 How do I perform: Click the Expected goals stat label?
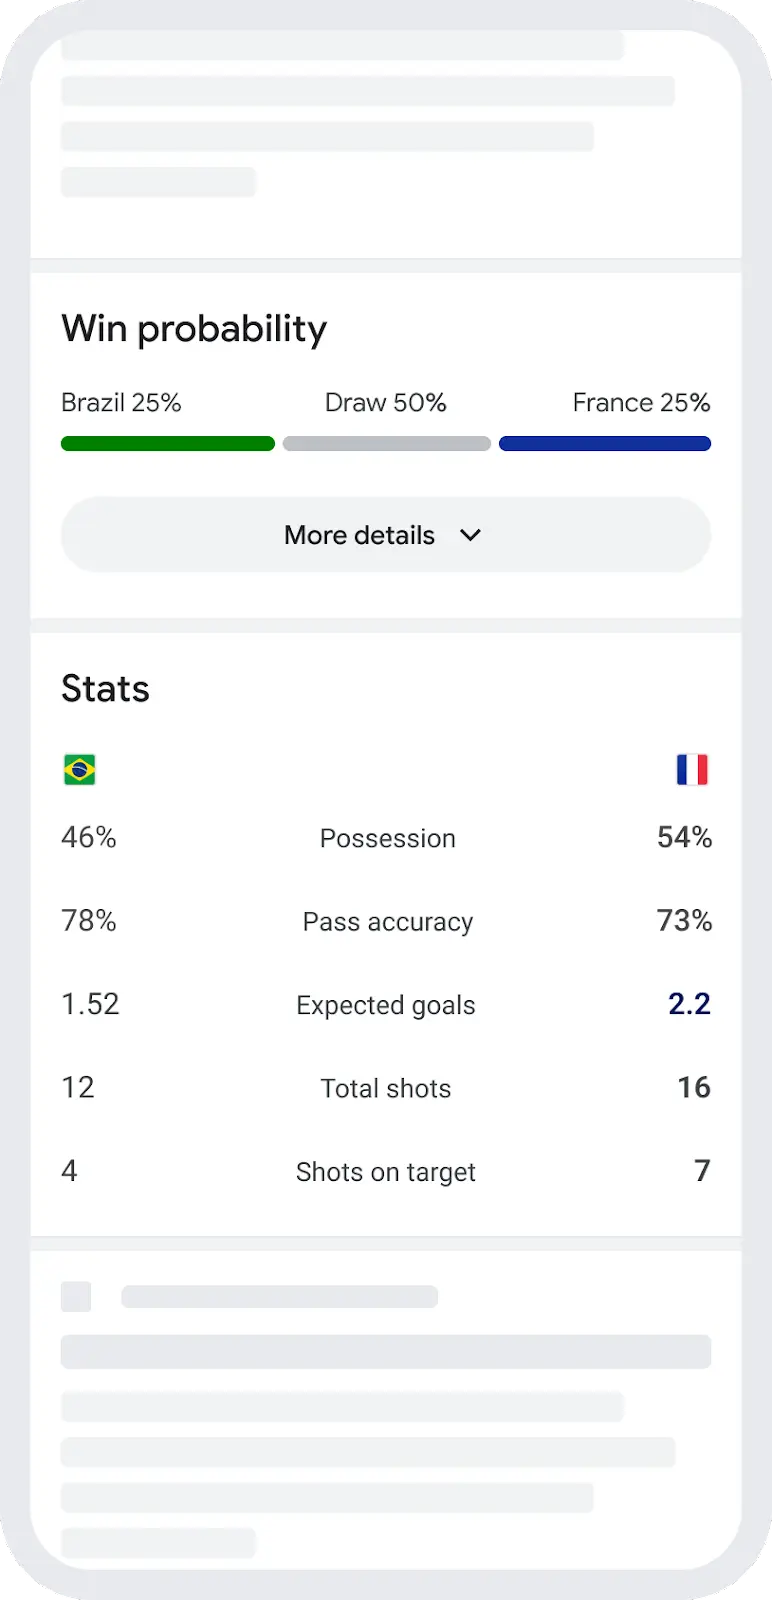386,1005
